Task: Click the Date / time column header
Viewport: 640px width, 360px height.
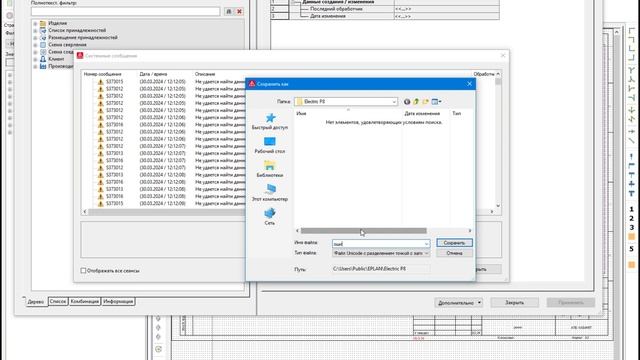Action: point(153,74)
